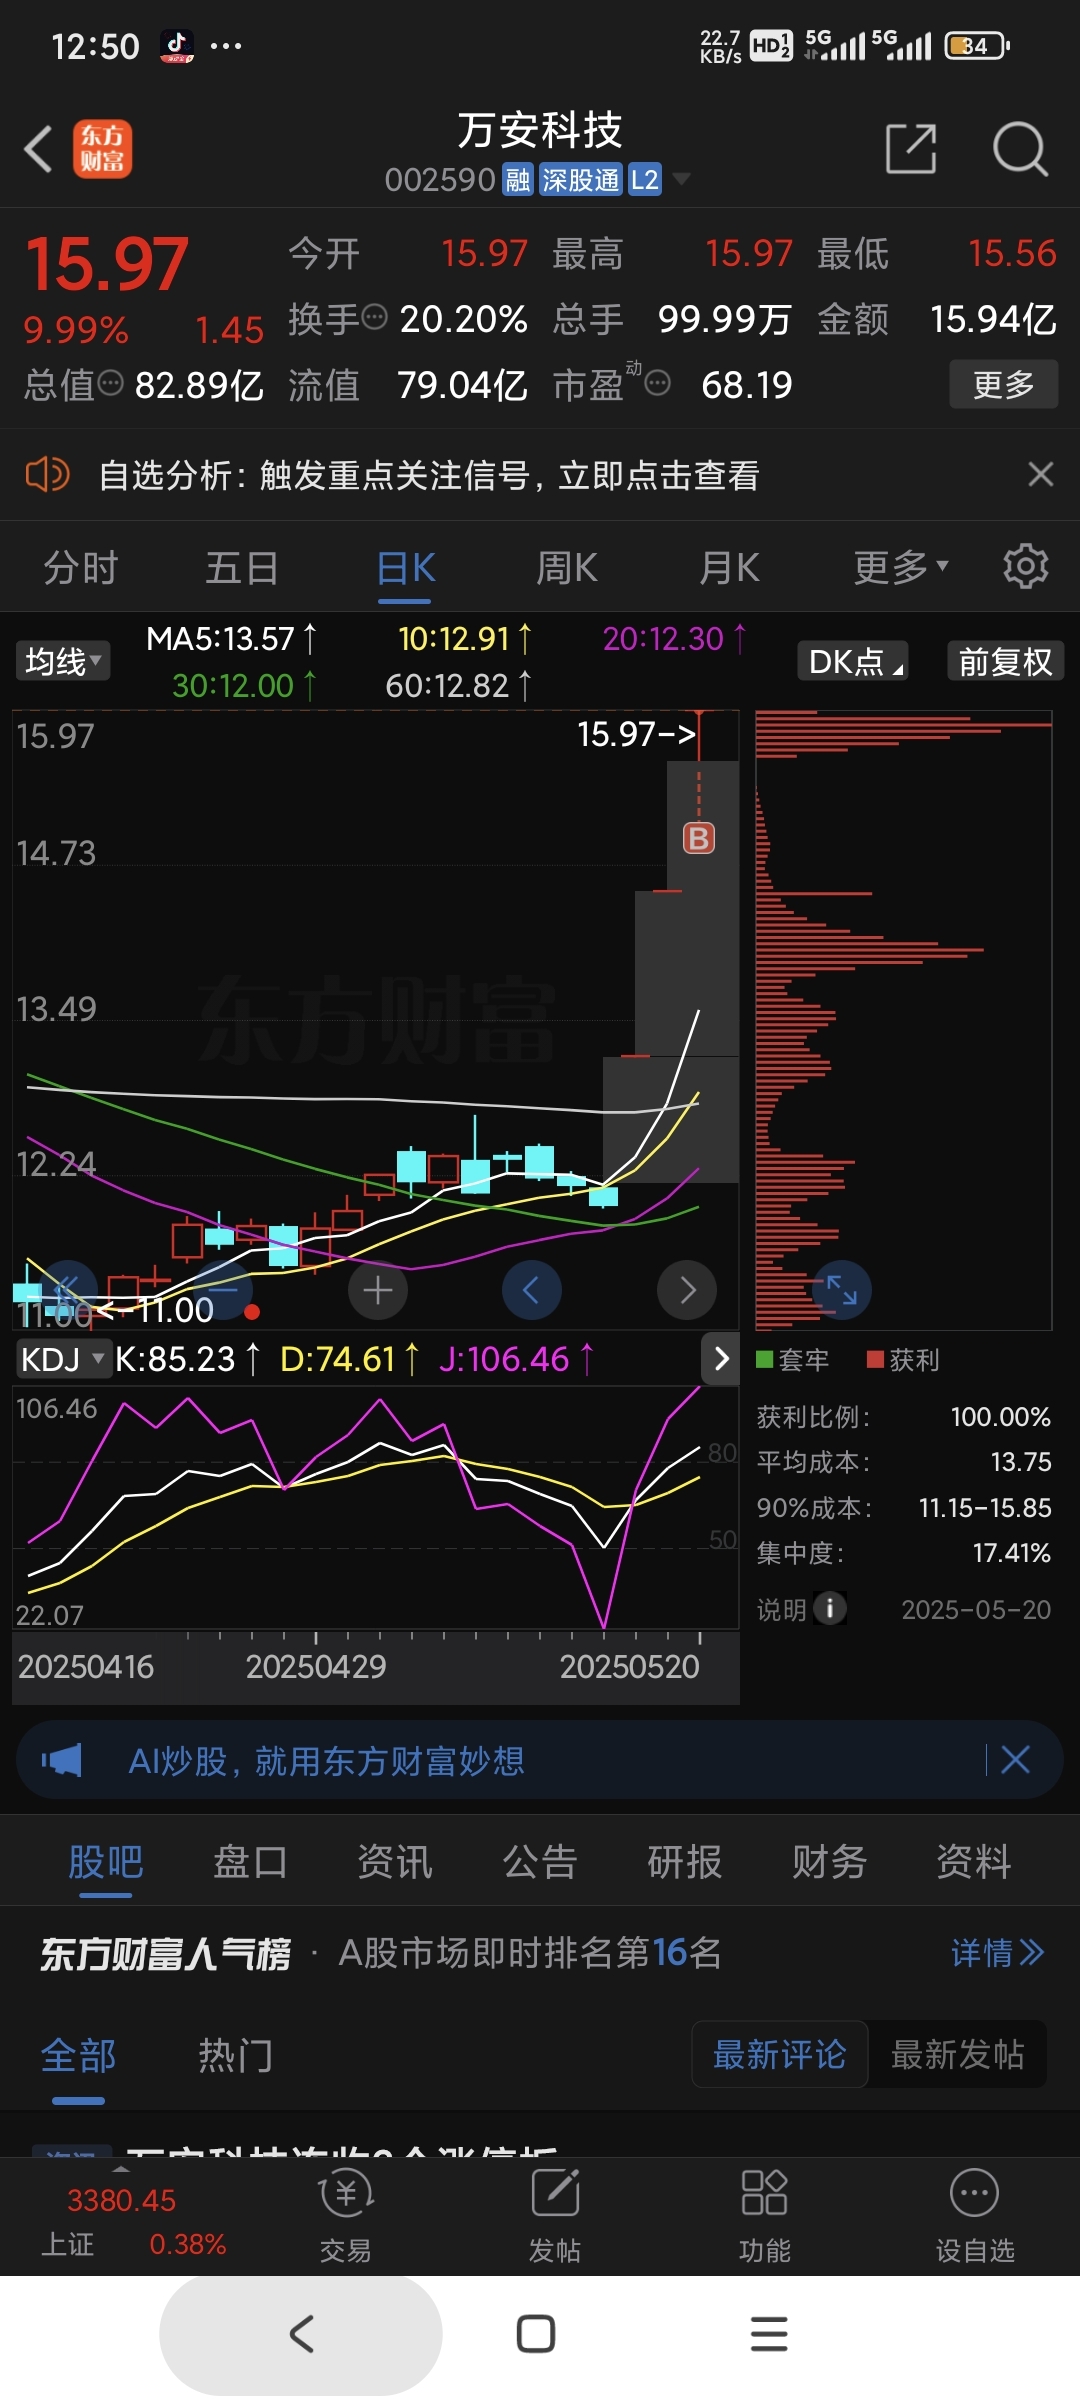Open the 资讯 tab

395,1862
